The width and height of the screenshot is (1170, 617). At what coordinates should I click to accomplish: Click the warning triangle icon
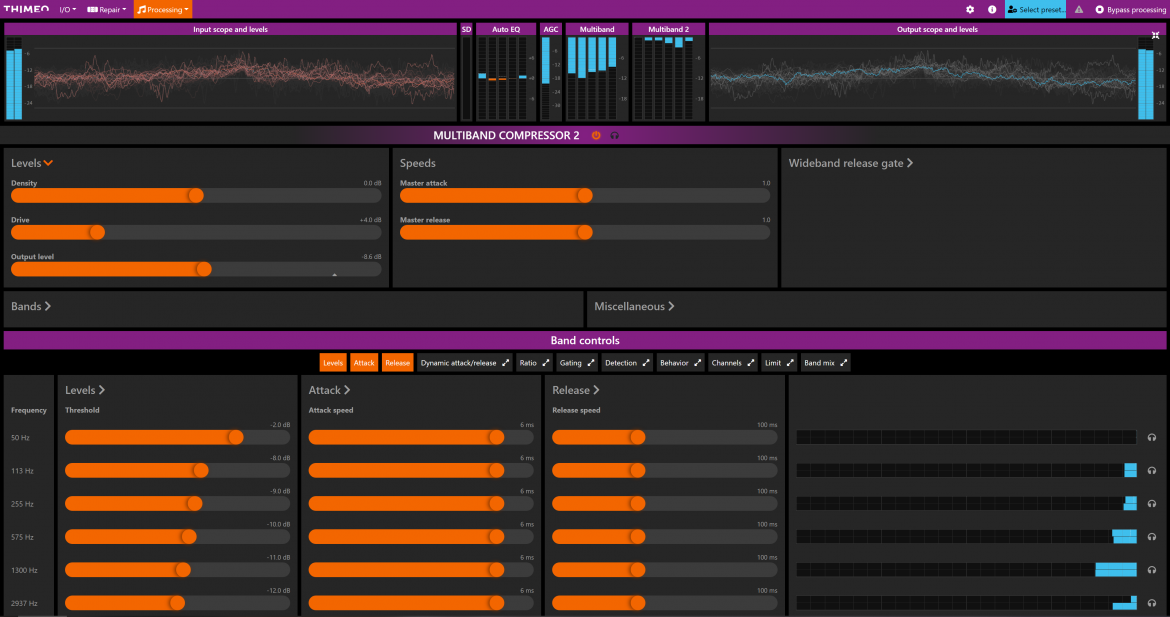tap(1079, 9)
